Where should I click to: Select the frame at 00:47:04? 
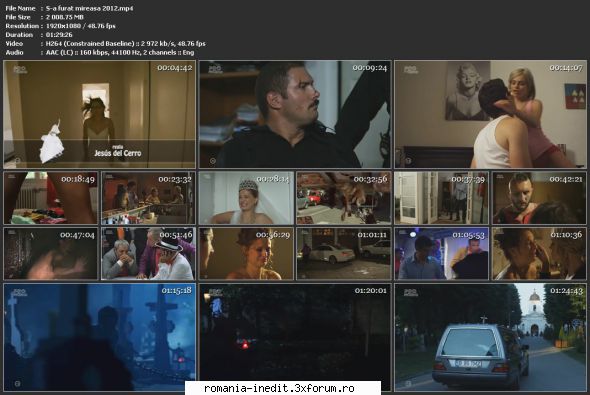tap(51, 254)
